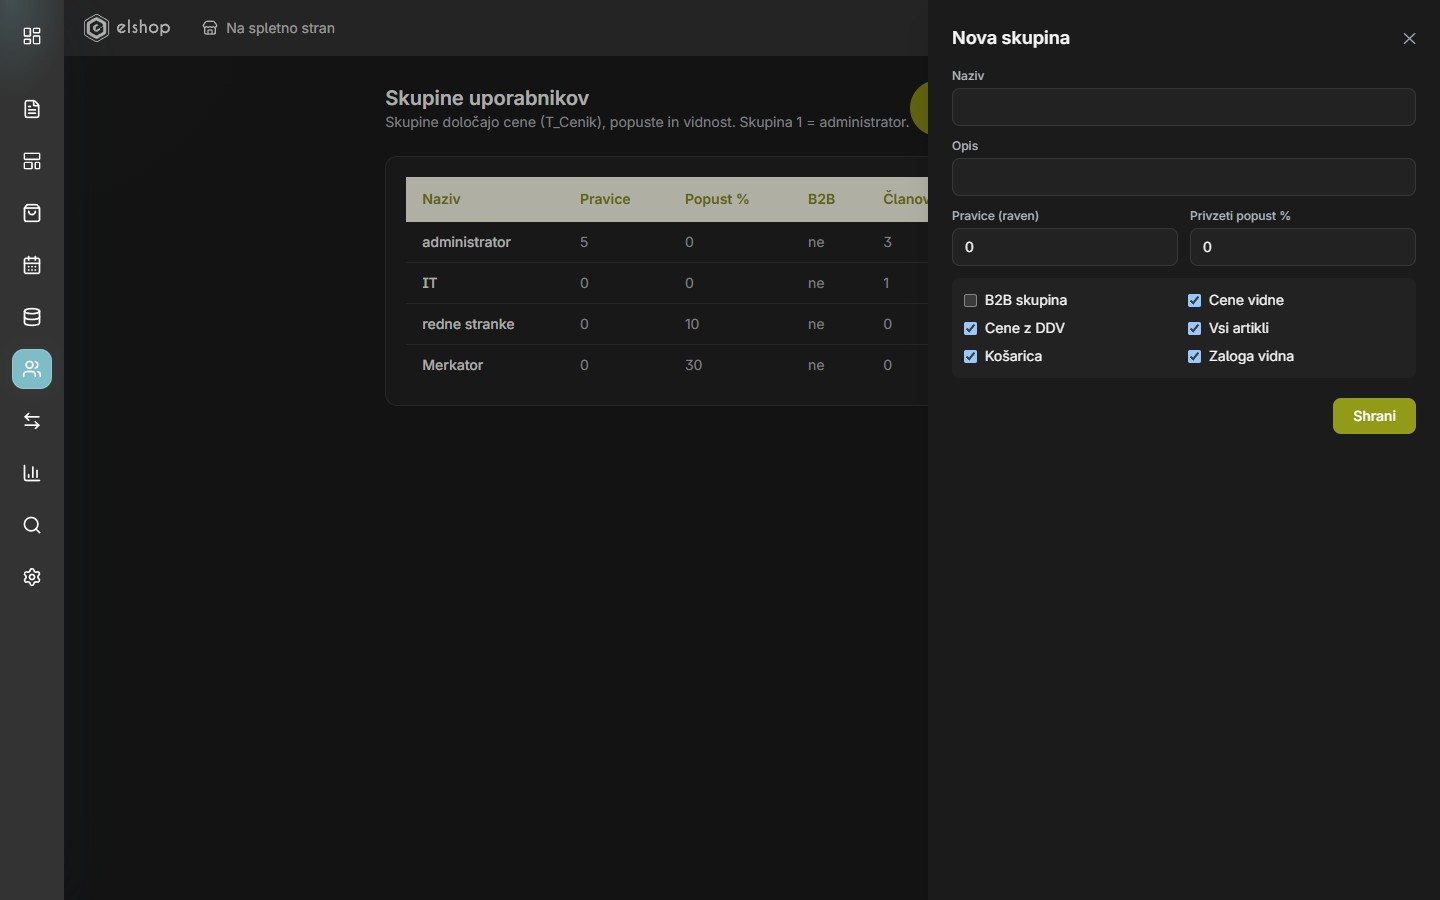
Task: Open the database icon in the sidebar
Action: 32,317
